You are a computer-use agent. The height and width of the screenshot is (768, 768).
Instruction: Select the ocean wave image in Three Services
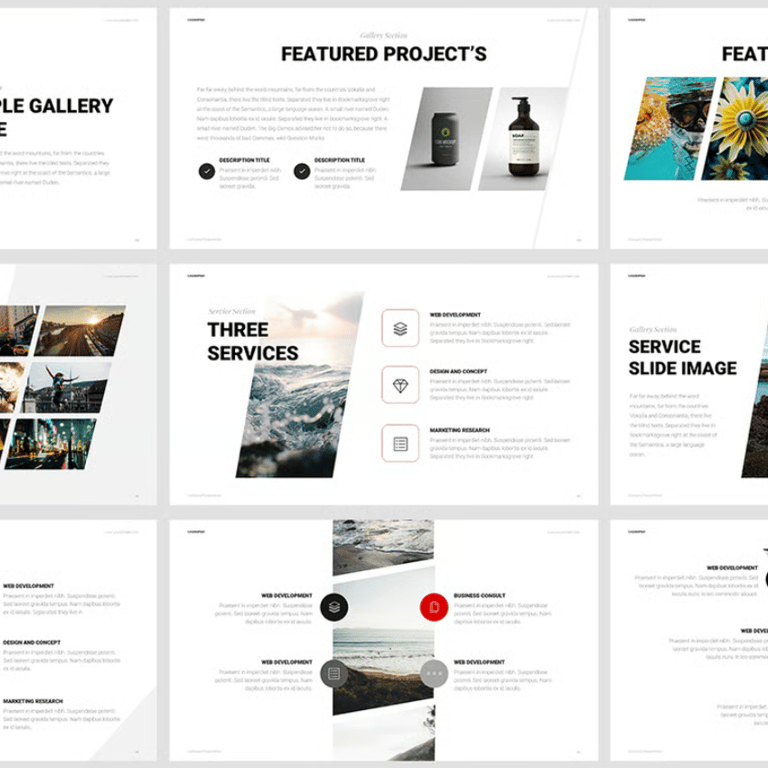pyautogui.click(x=300, y=385)
